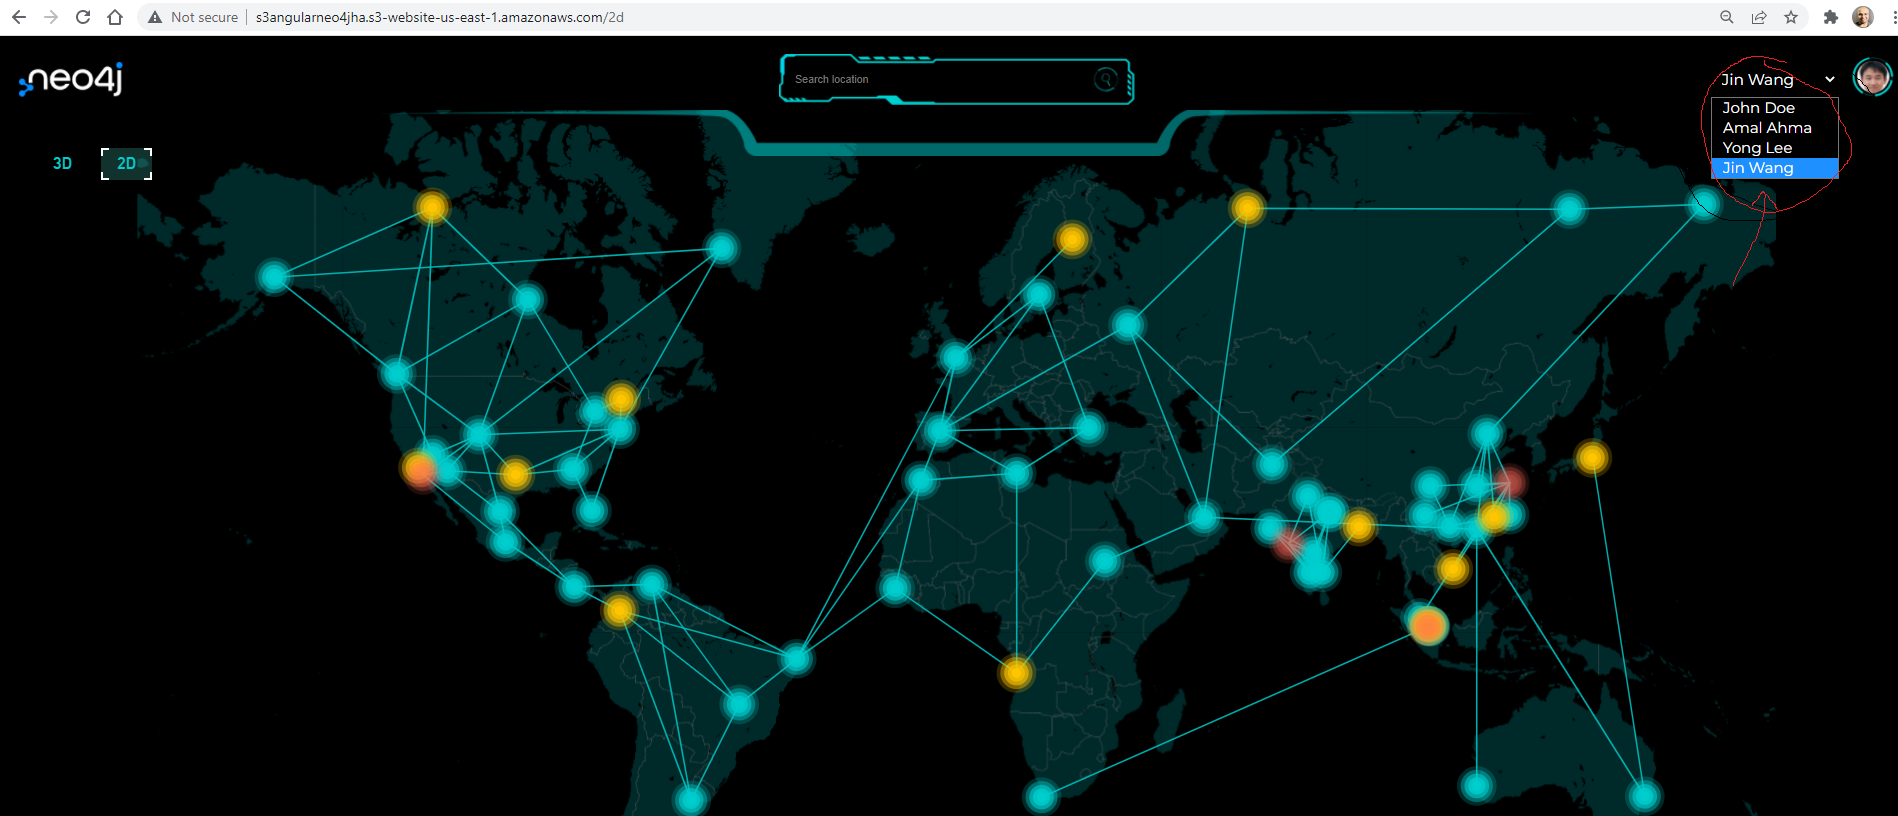Reload the page with the refresh icon
Viewport: 1898px width, 816px height.
83,17
